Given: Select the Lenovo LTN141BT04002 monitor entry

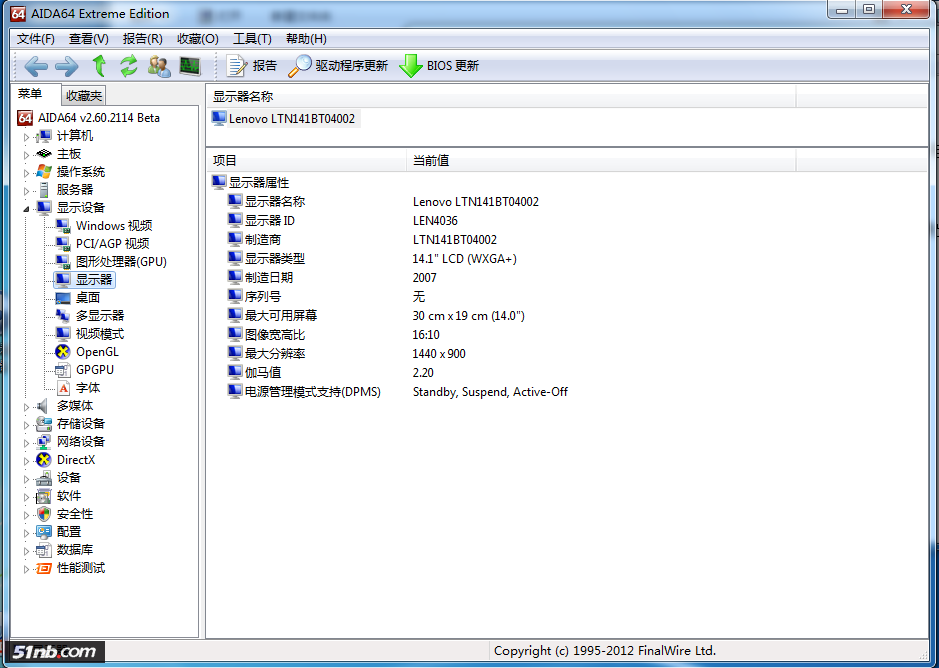Looking at the screenshot, I should (285, 118).
